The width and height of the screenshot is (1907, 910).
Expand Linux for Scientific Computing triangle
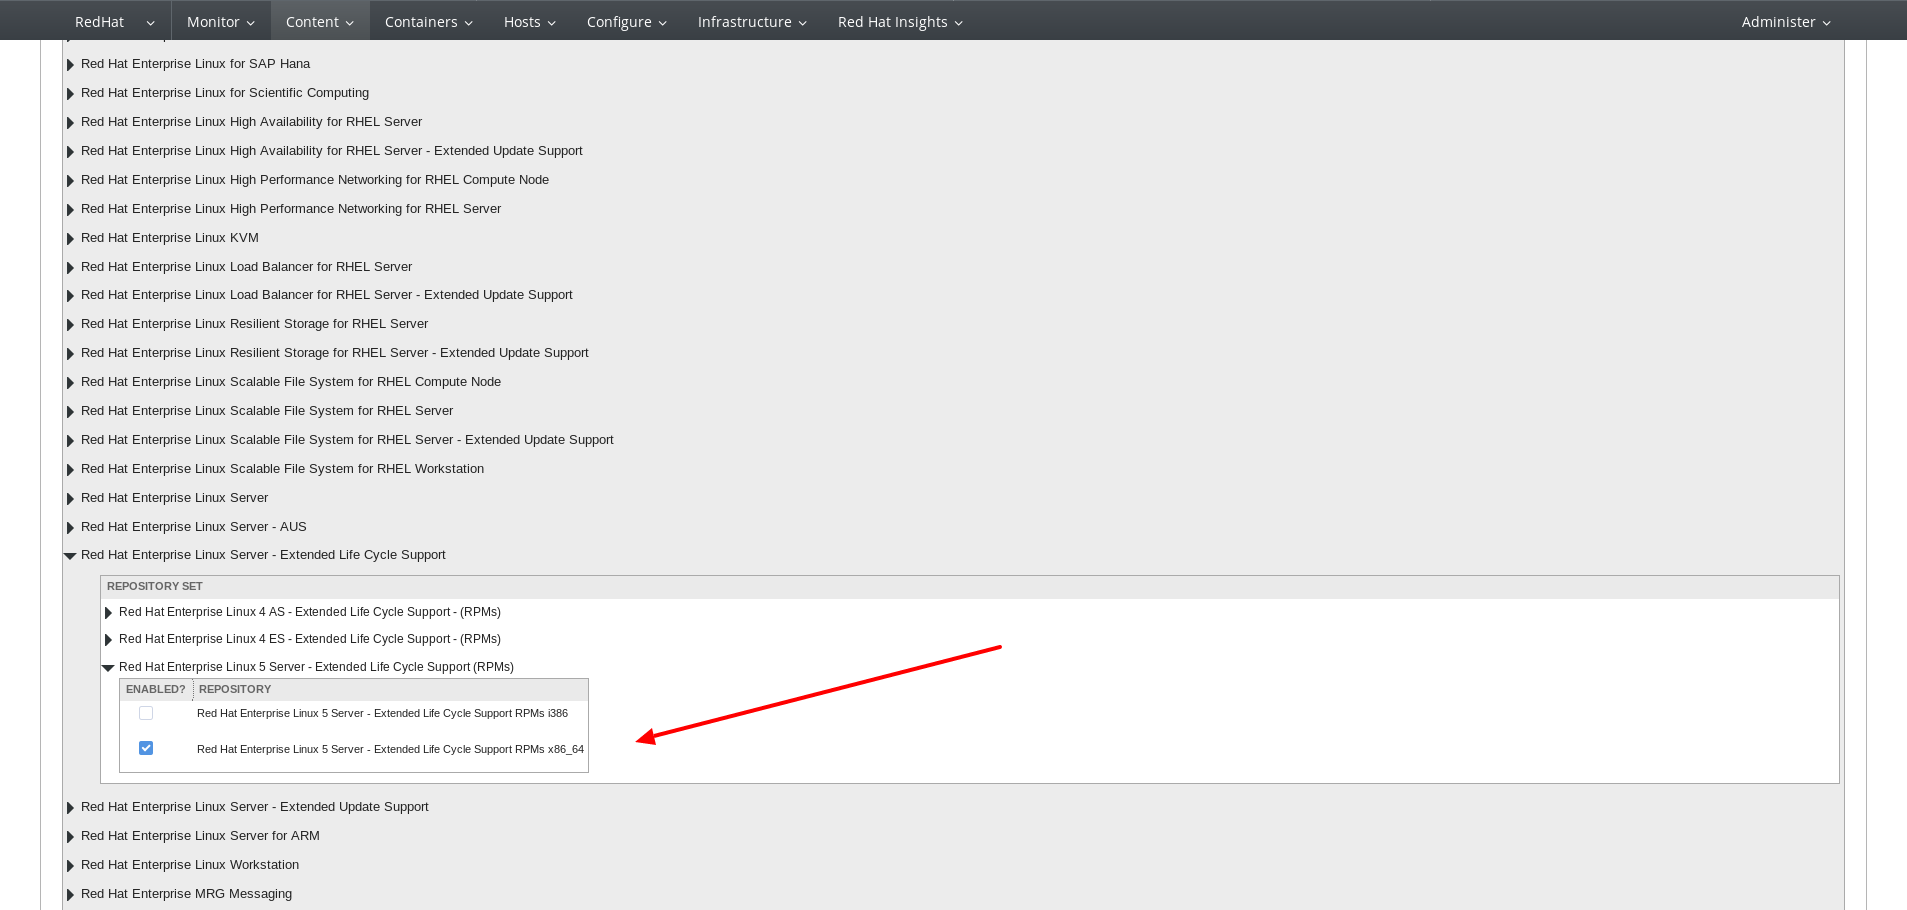click(70, 93)
